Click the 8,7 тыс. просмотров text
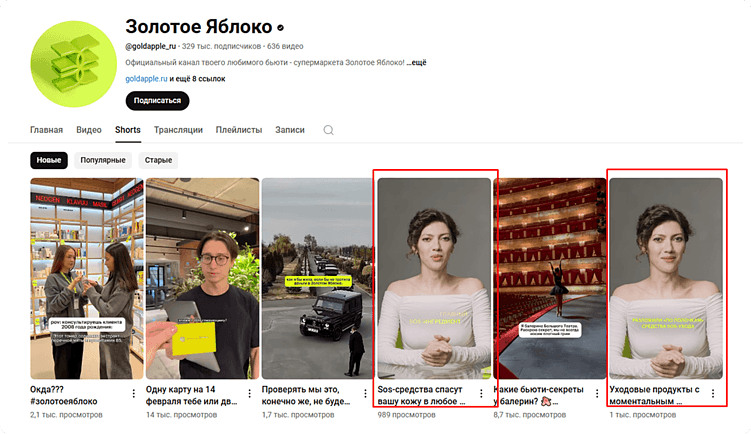 coord(530,415)
